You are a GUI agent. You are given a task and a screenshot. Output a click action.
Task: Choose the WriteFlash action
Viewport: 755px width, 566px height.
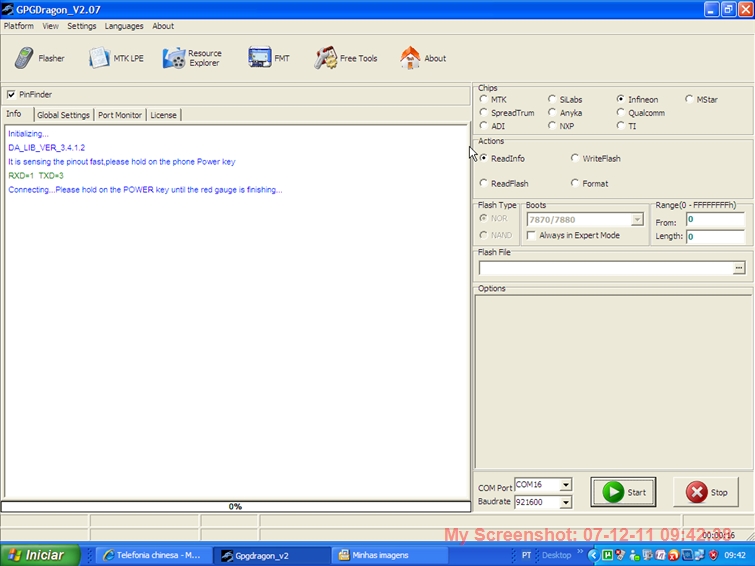(x=575, y=158)
